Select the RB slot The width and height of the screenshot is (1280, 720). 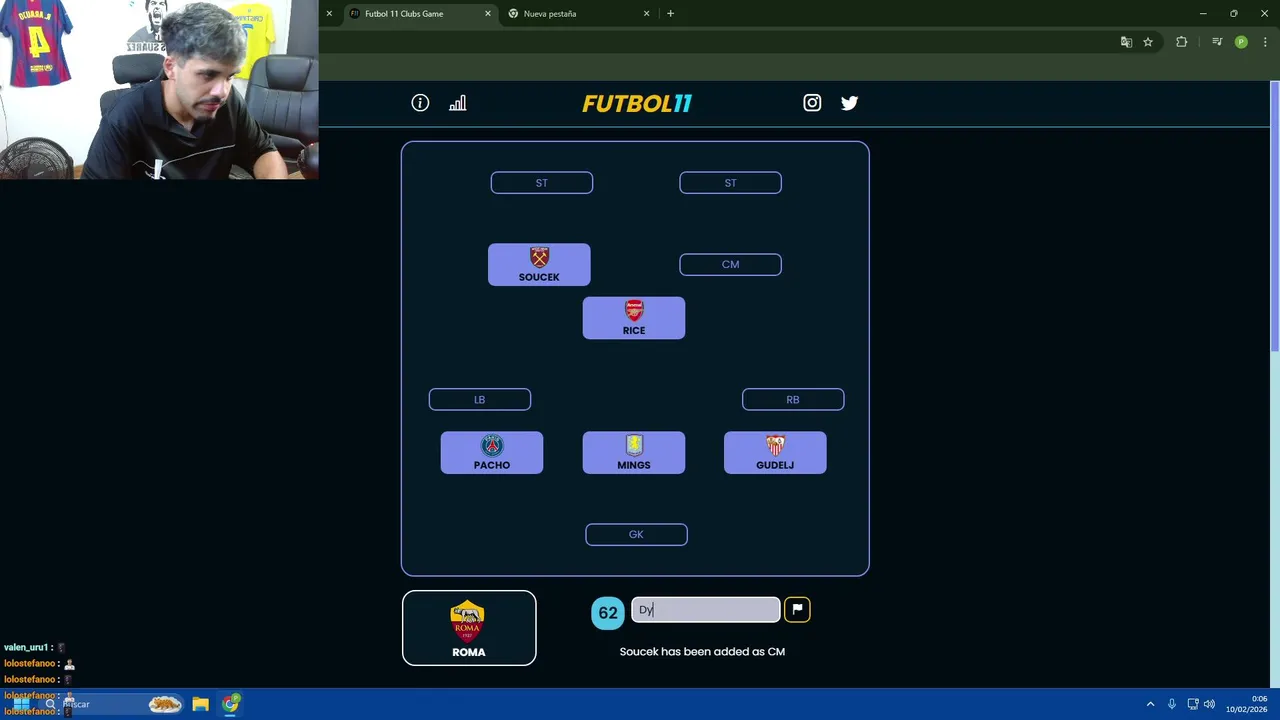792,399
